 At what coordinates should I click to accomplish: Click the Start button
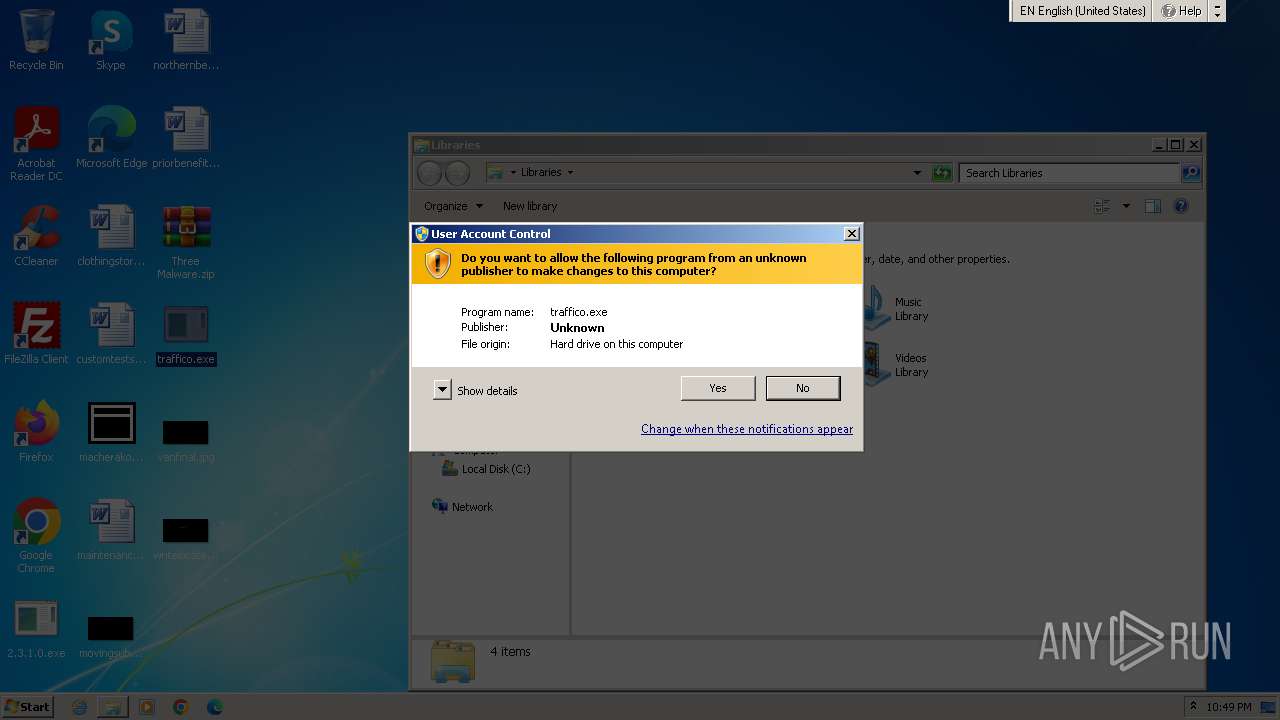(x=27, y=707)
